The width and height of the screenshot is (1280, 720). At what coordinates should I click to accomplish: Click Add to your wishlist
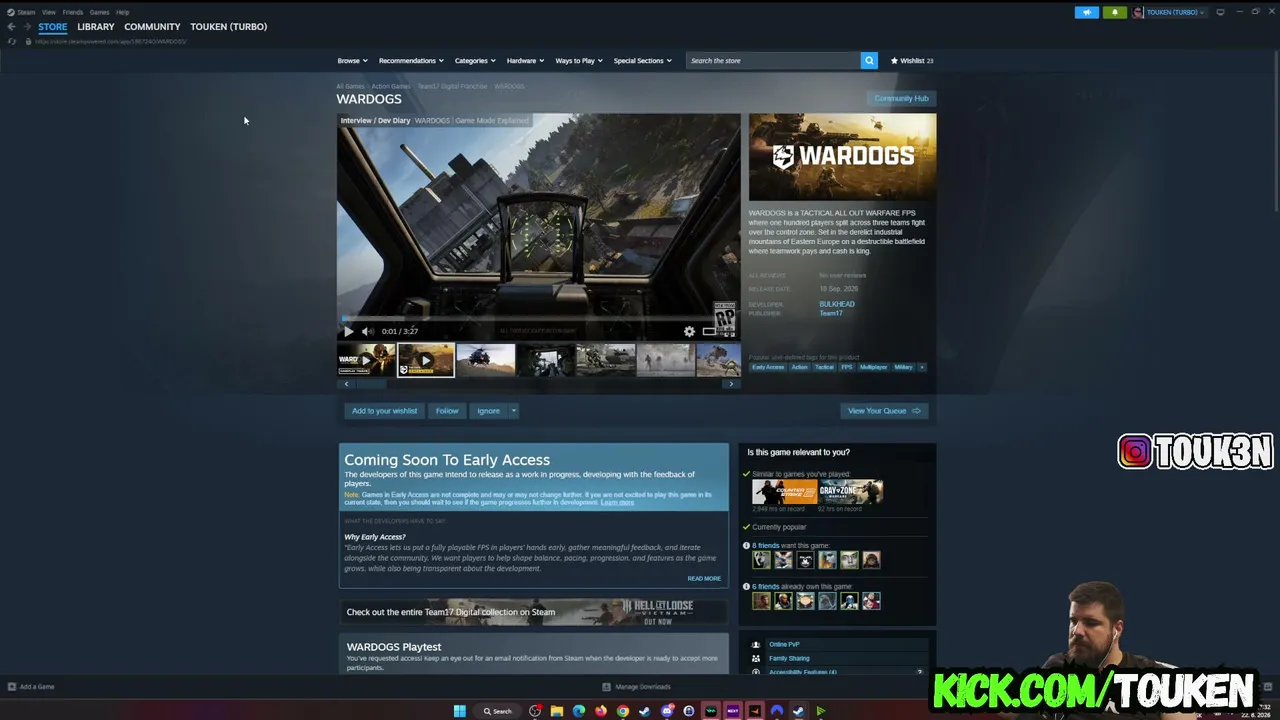(384, 411)
